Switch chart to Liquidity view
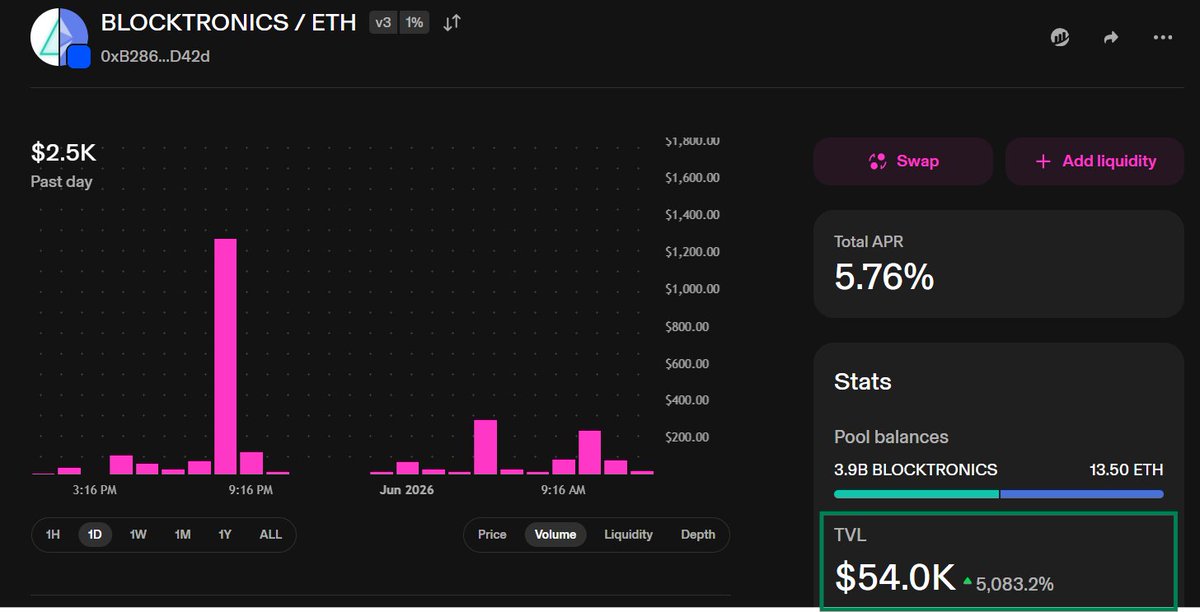The image size is (1200, 612). tap(628, 534)
